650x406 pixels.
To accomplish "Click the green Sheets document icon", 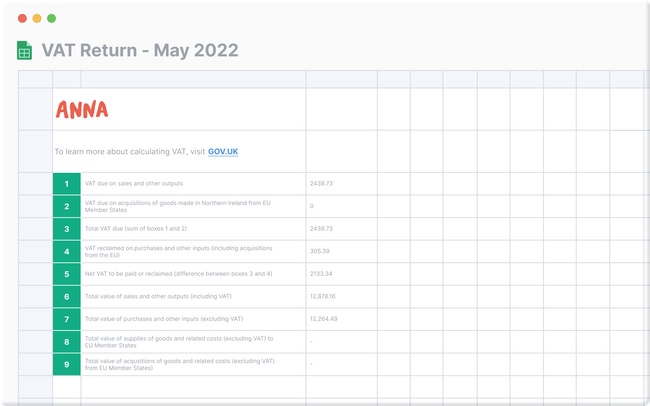I will (x=25, y=51).
